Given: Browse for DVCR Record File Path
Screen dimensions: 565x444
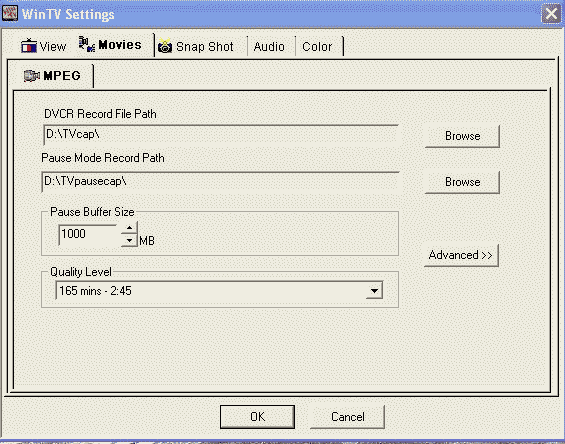Looking at the screenshot, I should point(462,136).
